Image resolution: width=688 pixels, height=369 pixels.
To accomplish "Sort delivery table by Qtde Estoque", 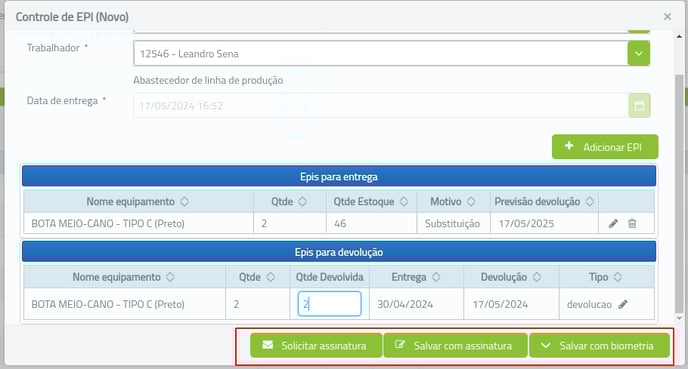I will pyautogui.click(x=404, y=201).
